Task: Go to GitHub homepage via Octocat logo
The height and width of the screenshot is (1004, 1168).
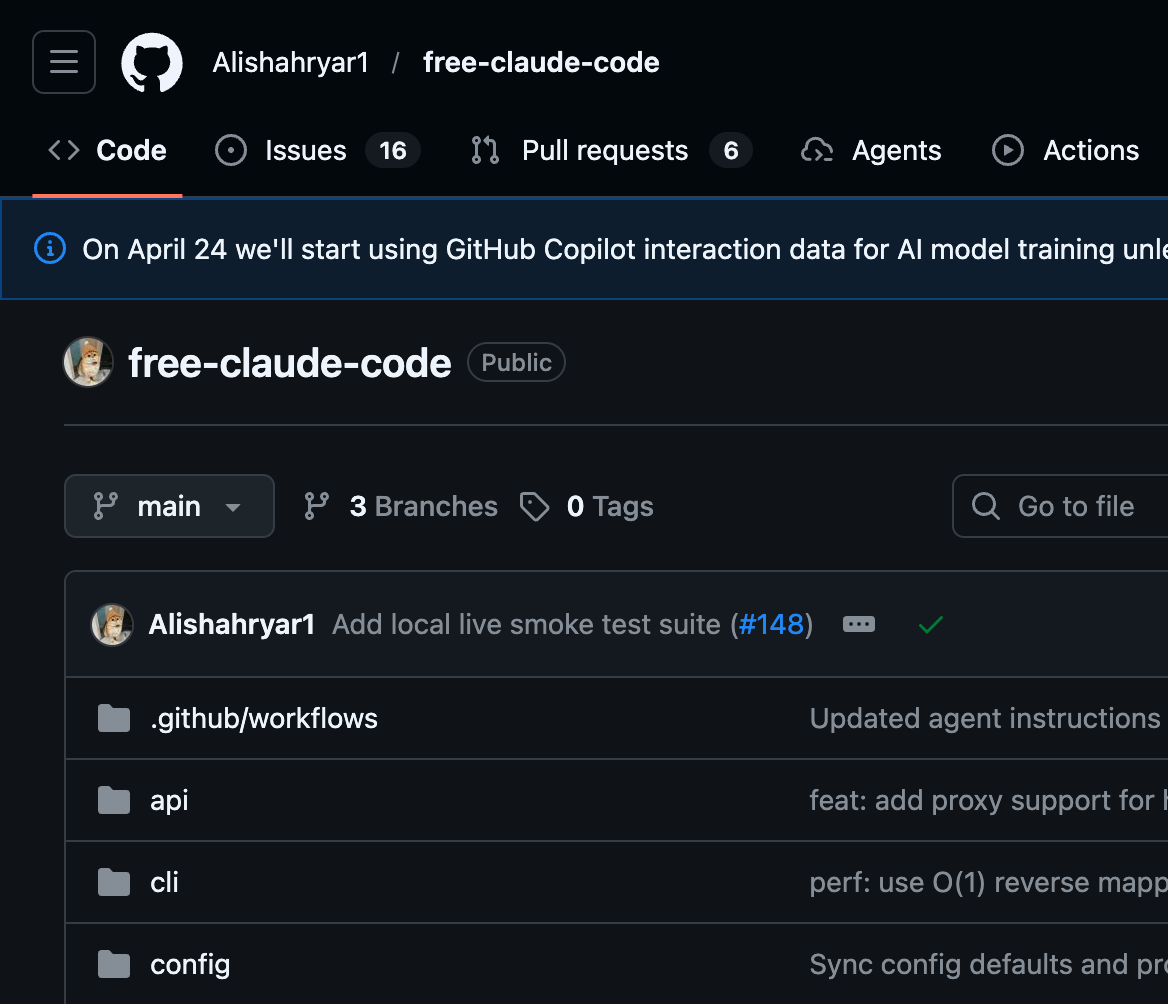Action: coord(152,62)
